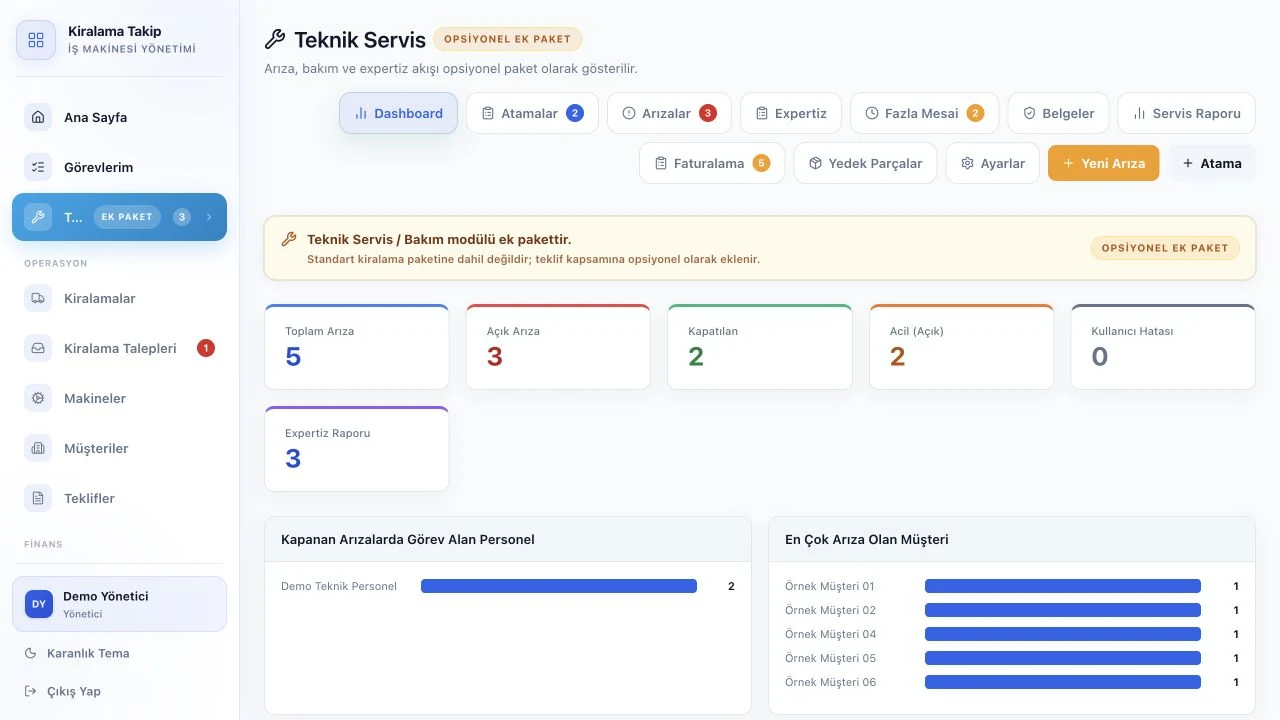
Task: Switch to the Expertiz tab
Action: 791,113
